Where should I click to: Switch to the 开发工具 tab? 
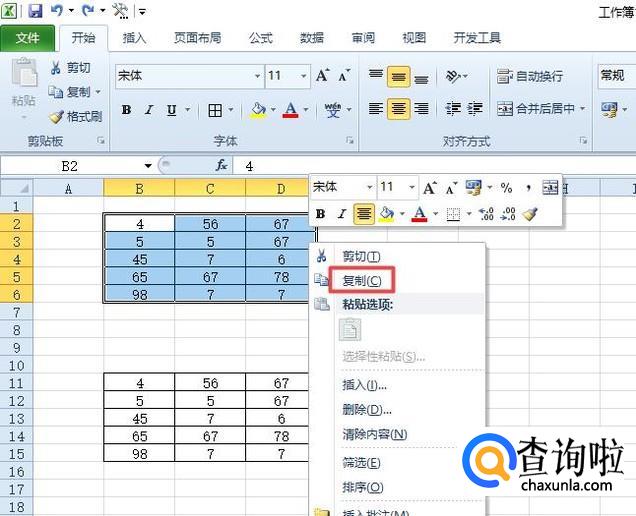click(477, 38)
